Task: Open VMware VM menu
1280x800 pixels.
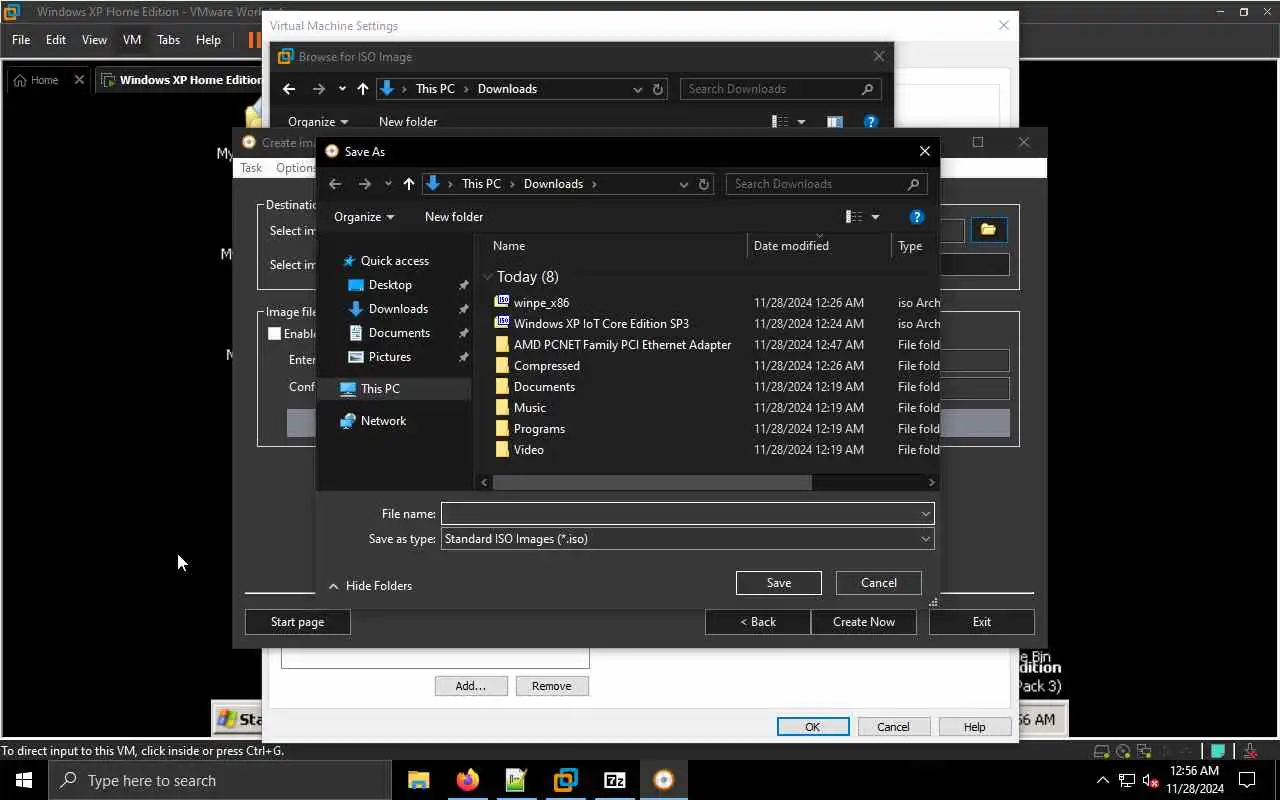Action: tap(132, 40)
